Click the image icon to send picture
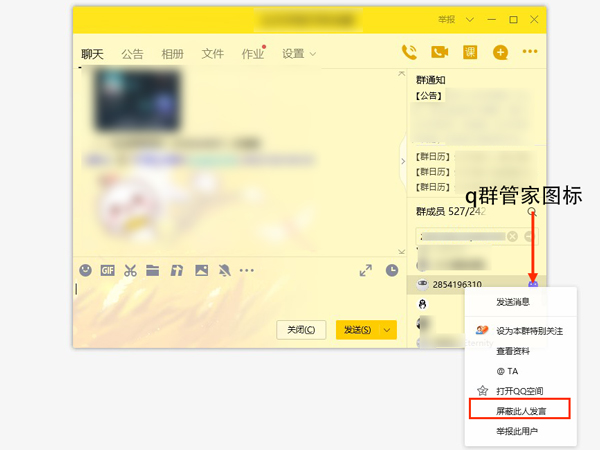Screen dimensions: 600x450 point(201,270)
